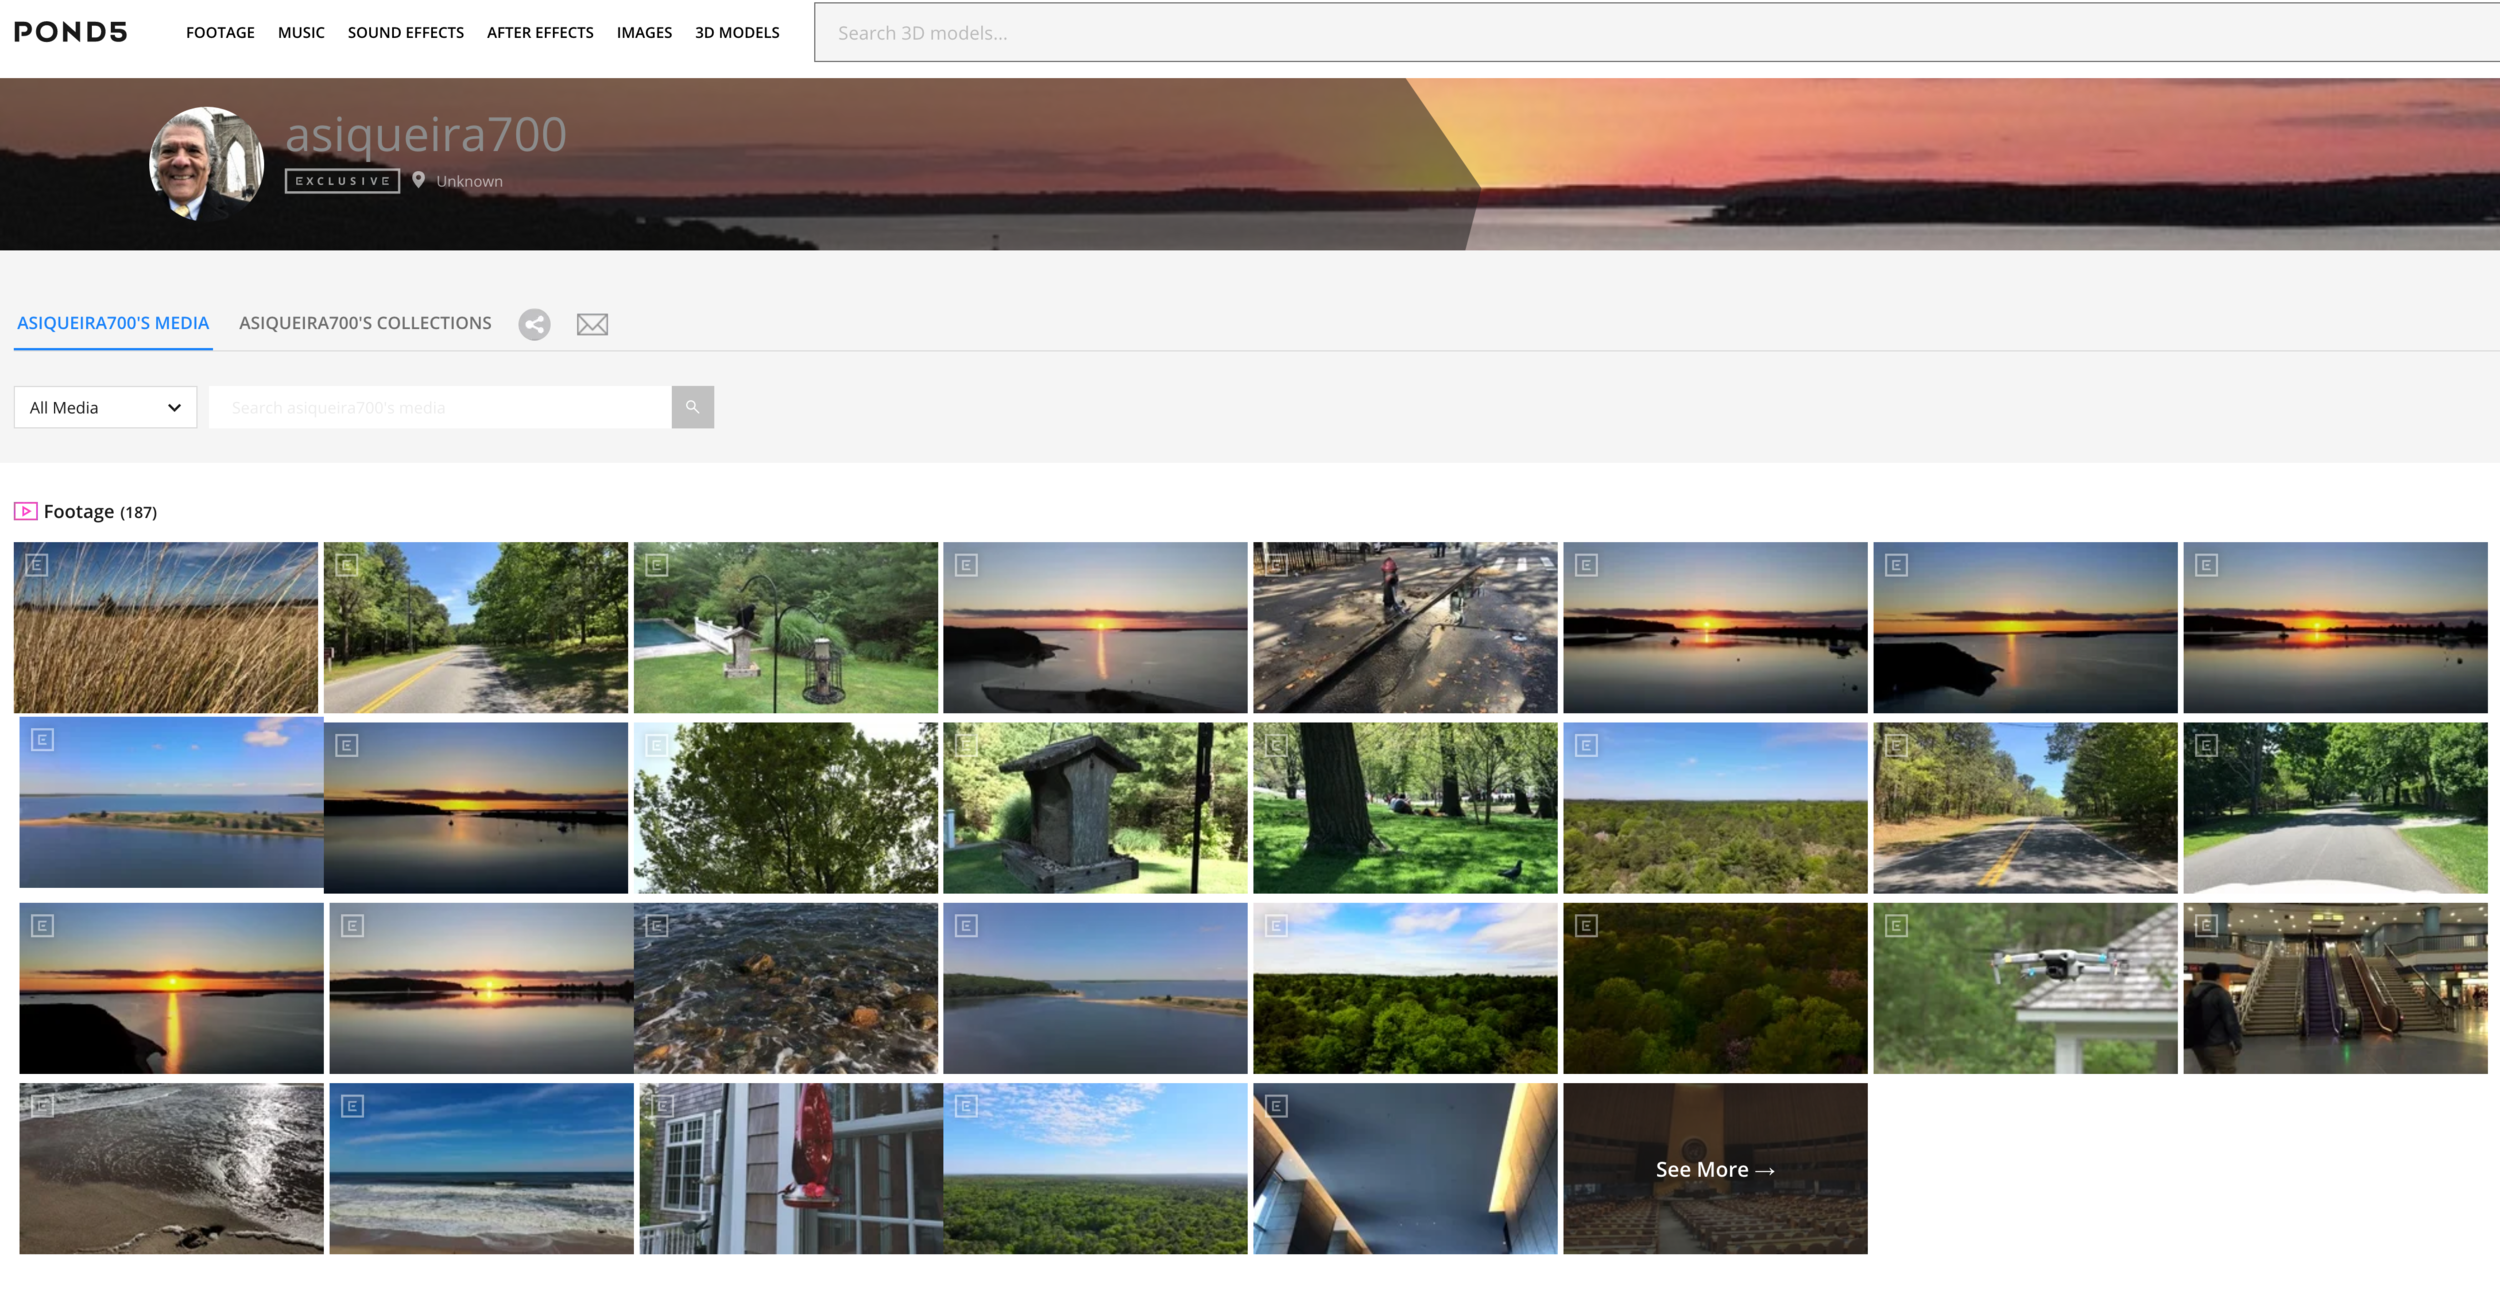The width and height of the screenshot is (2500, 1314).
Task: Select the asiqueira700's Media tab
Action: pyautogui.click(x=113, y=323)
